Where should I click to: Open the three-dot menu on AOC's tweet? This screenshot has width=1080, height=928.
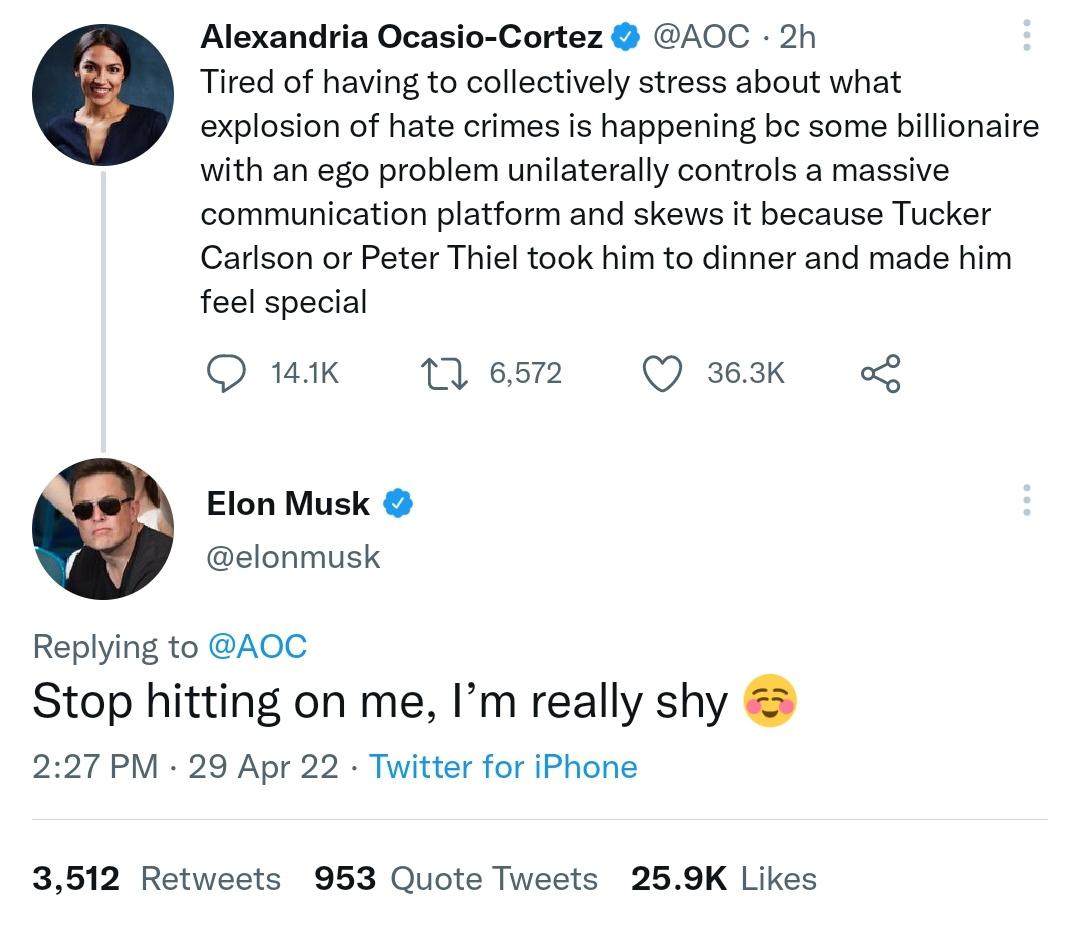tap(1026, 37)
